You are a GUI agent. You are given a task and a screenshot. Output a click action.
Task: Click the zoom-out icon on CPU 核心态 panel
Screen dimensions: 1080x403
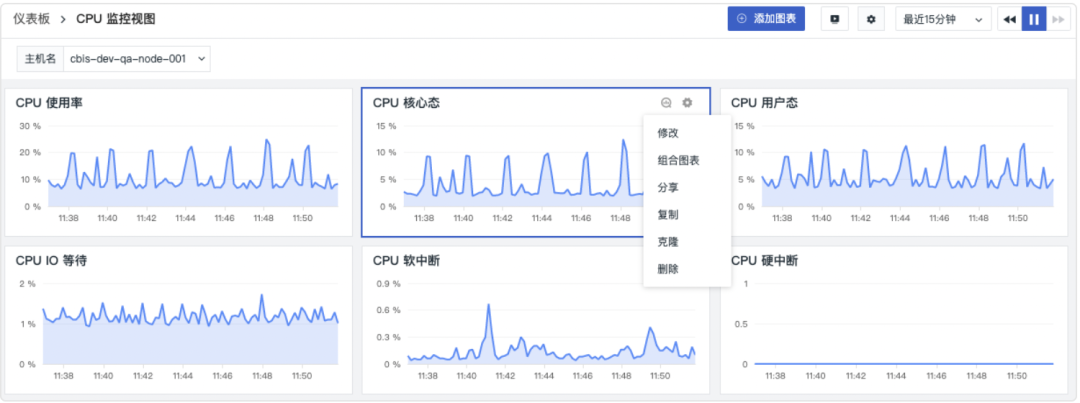666,103
